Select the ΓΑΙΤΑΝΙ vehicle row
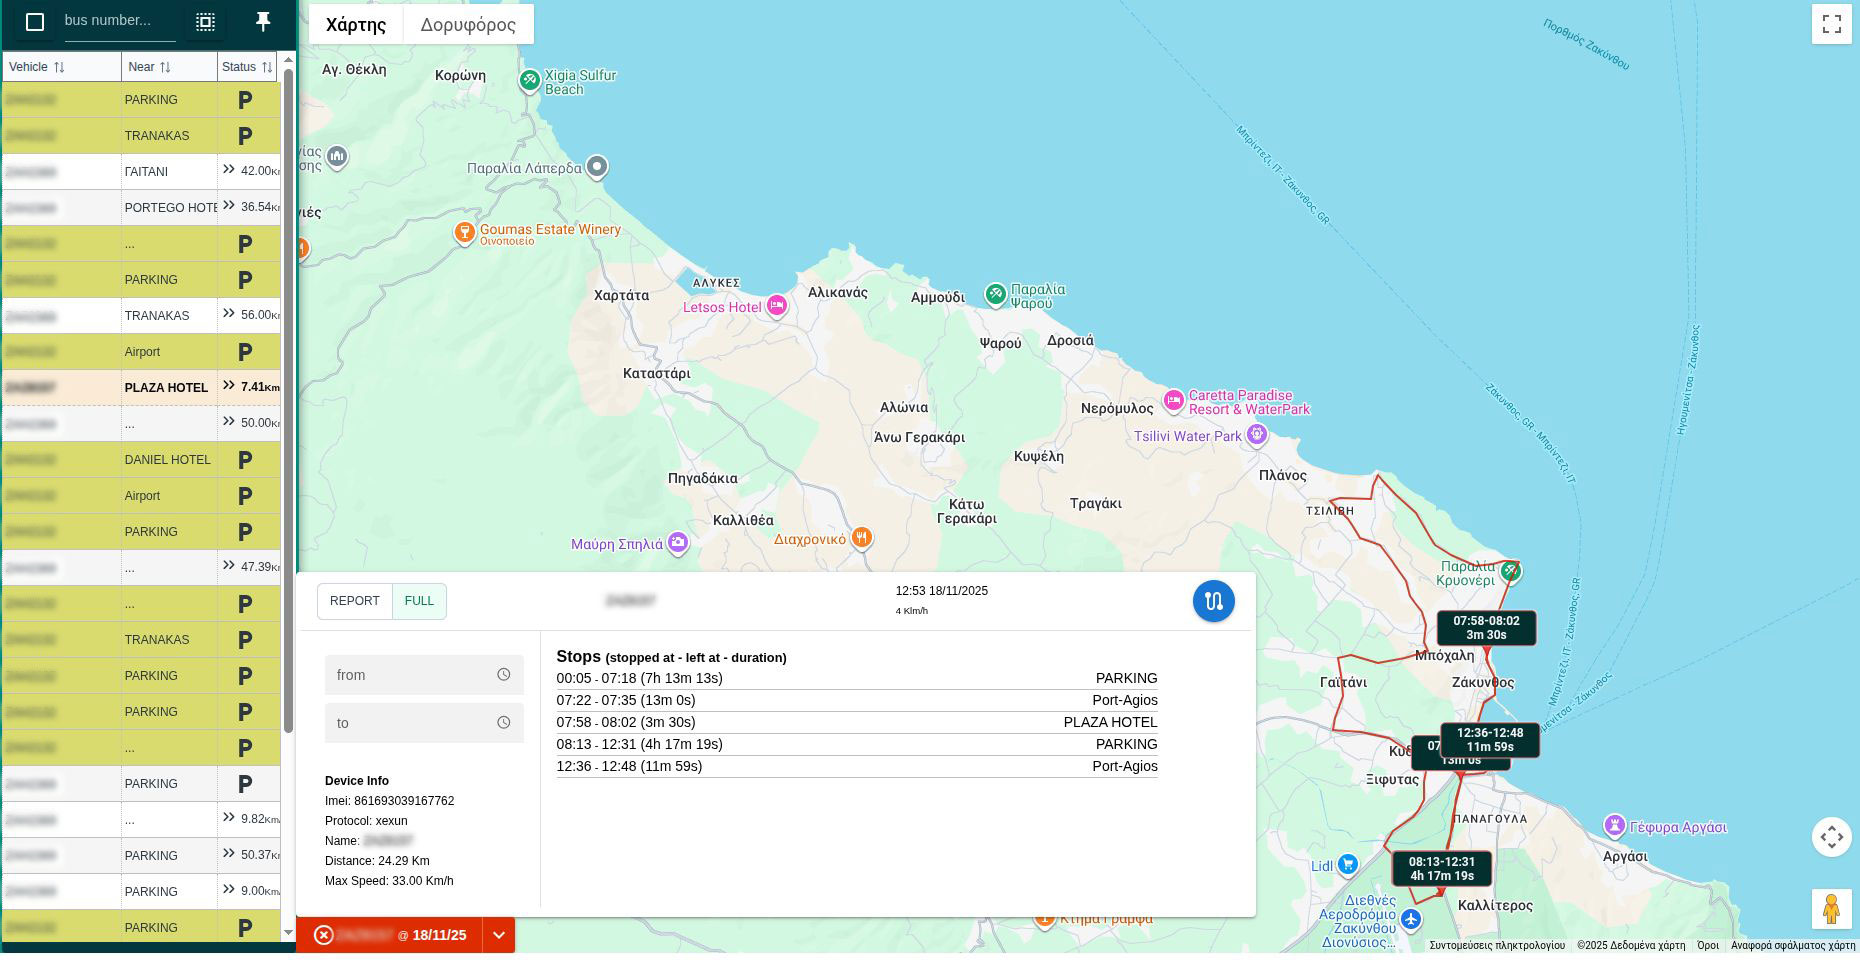The width and height of the screenshot is (1860, 963). [141, 172]
